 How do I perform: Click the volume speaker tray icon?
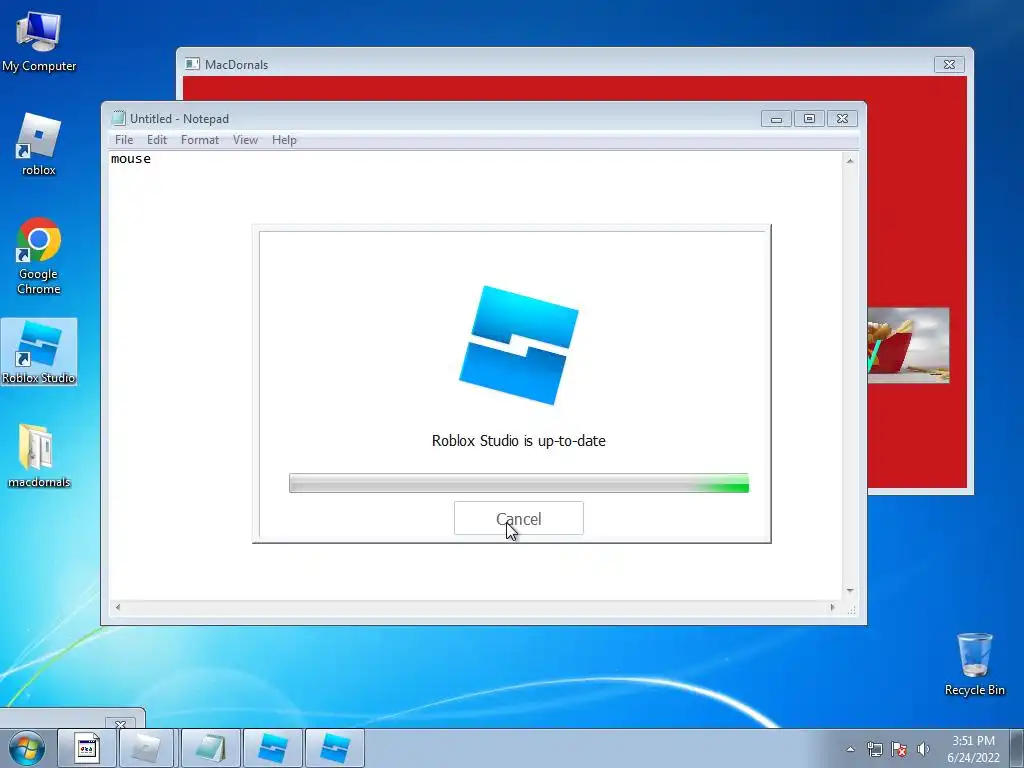click(x=923, y=749)
